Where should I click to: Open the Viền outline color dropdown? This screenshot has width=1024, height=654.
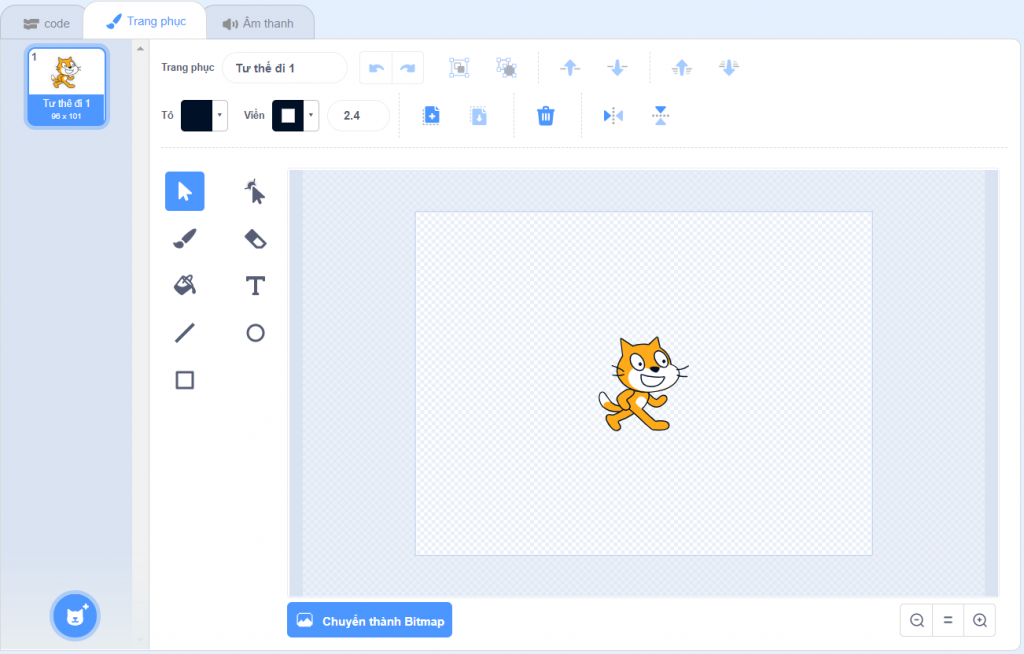click(x=312, y=116)
